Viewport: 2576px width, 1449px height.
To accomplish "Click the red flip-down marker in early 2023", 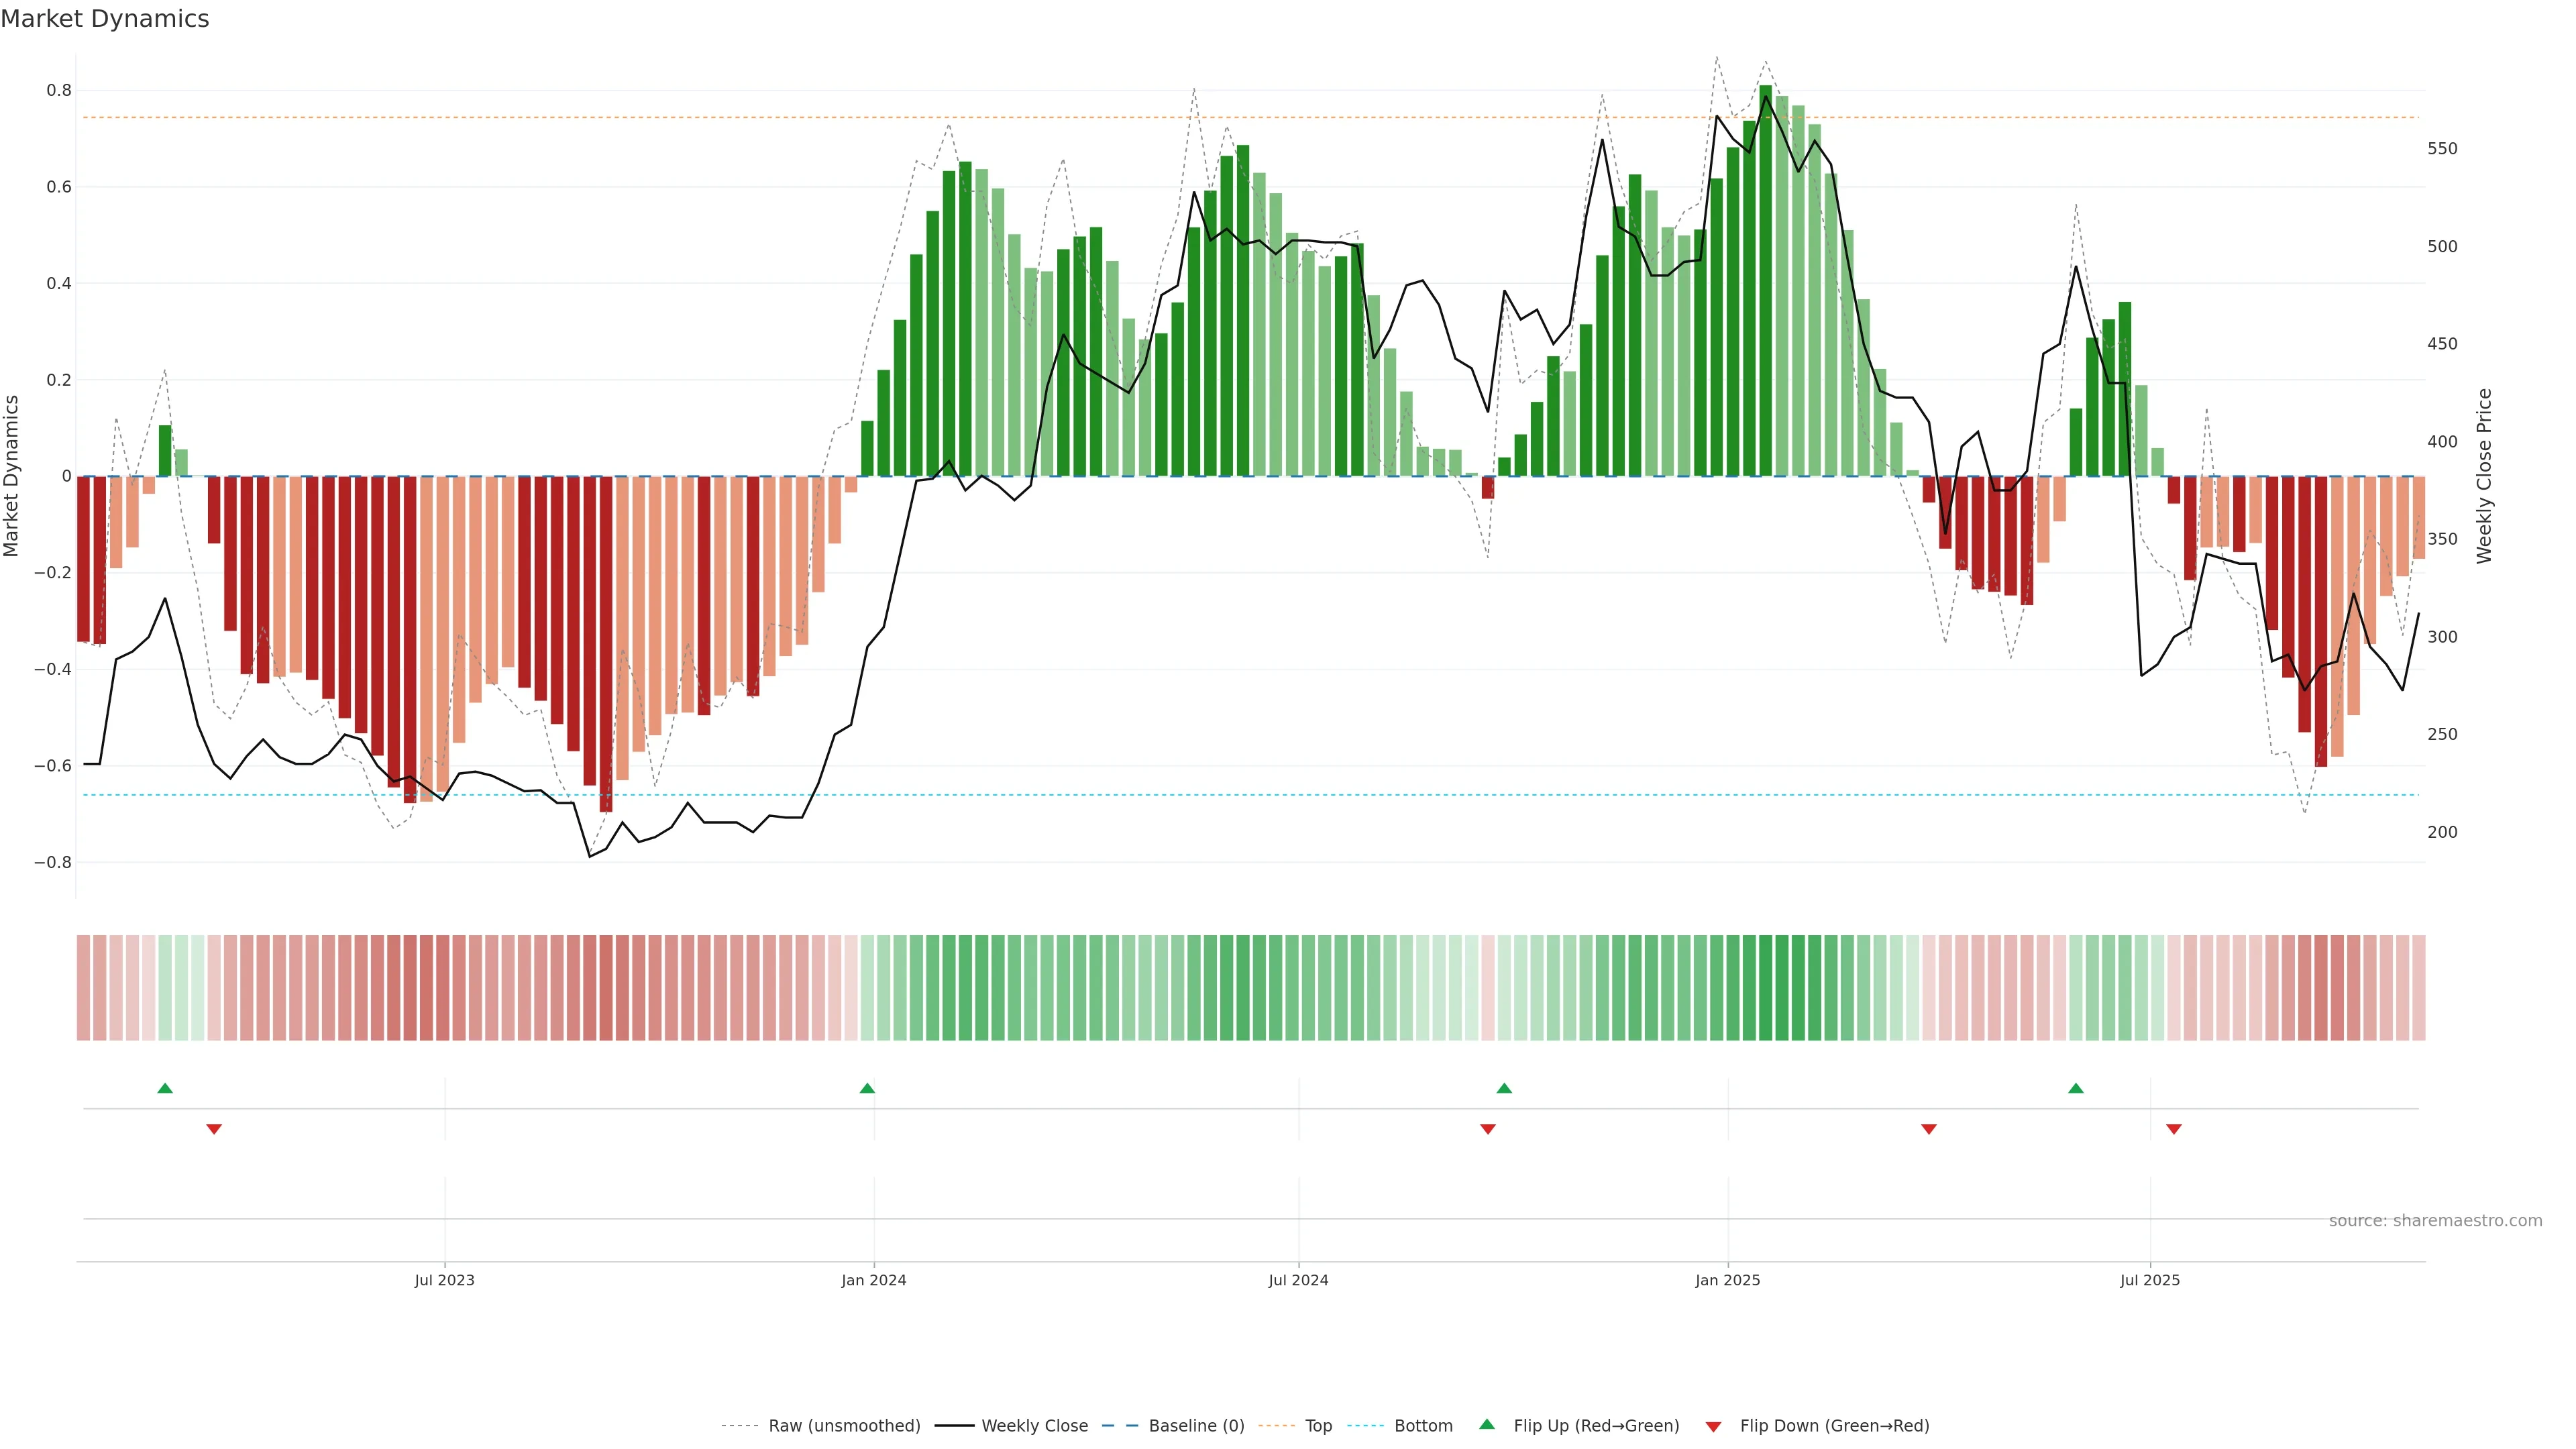I will (x=214, y=1129).
